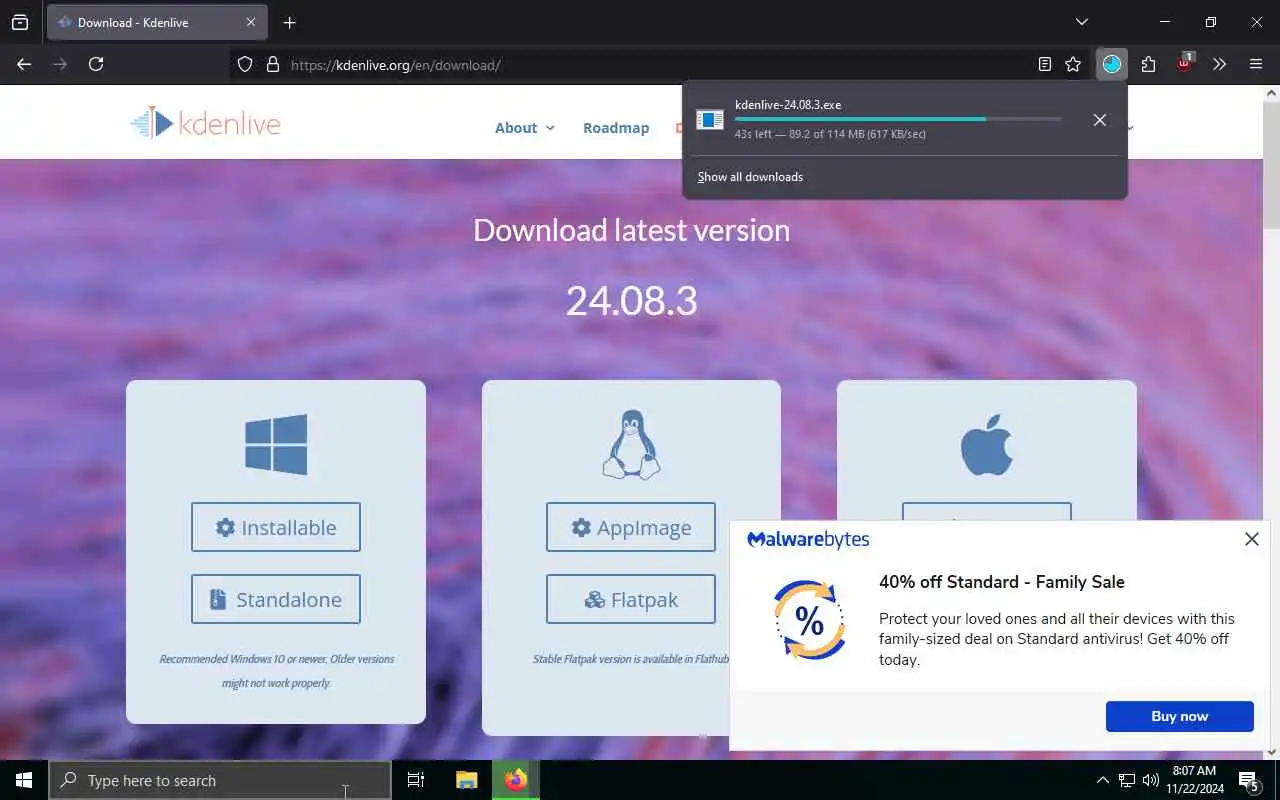This screenshot has height=800, width=1280.
Task: Click the scrollbar down arrow
Action: 1271,751
